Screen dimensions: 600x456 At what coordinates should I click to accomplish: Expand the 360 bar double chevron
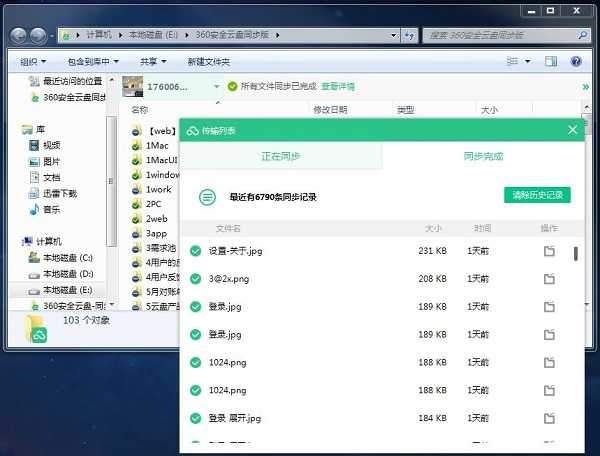pos(585,87)
